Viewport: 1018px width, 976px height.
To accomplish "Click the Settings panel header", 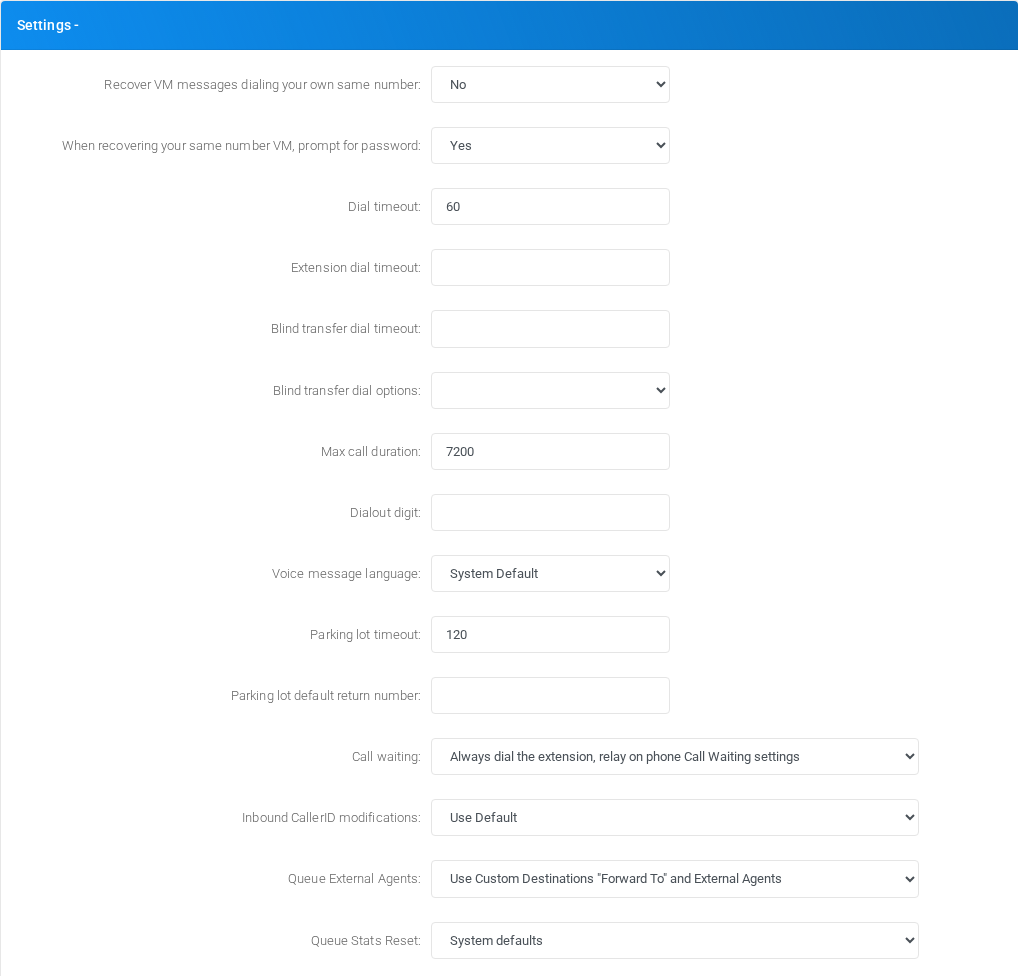I will pyautogui.click(x=509, y=25).
